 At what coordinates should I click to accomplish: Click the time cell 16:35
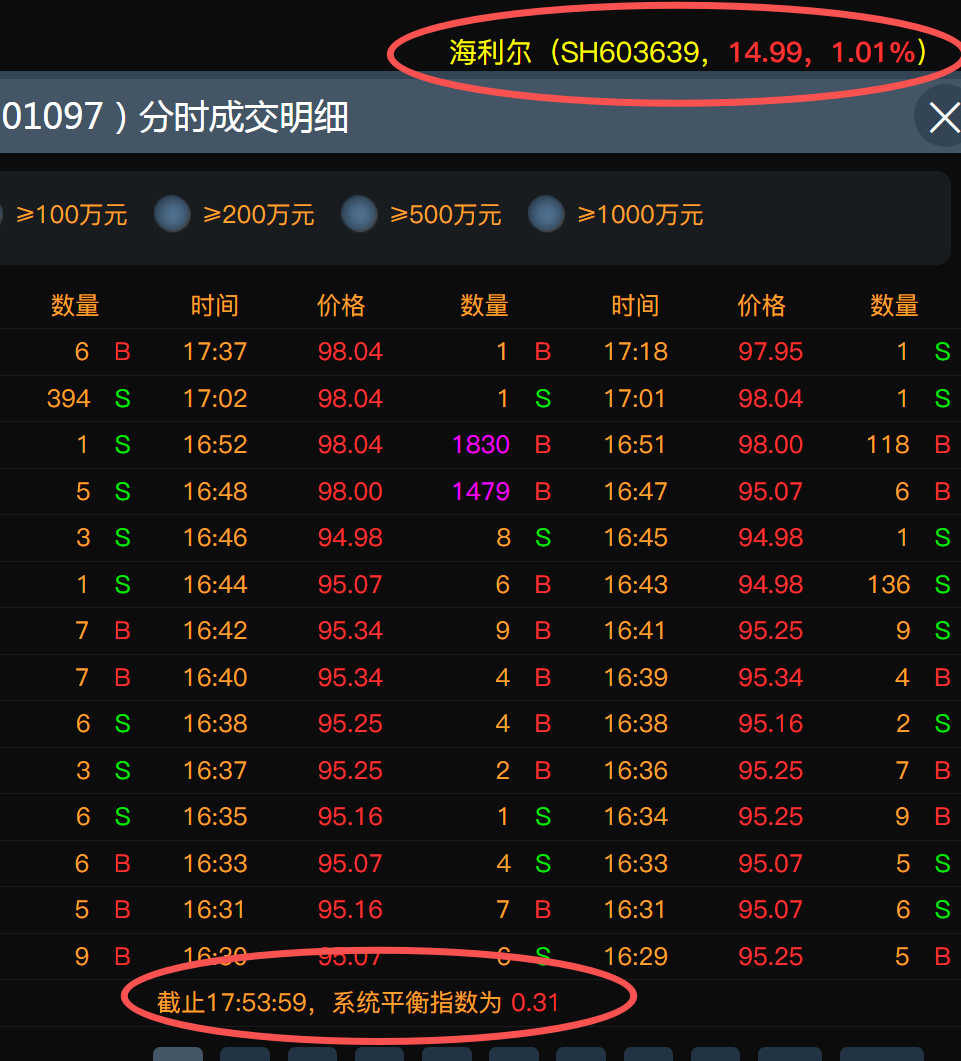(215, 817)
